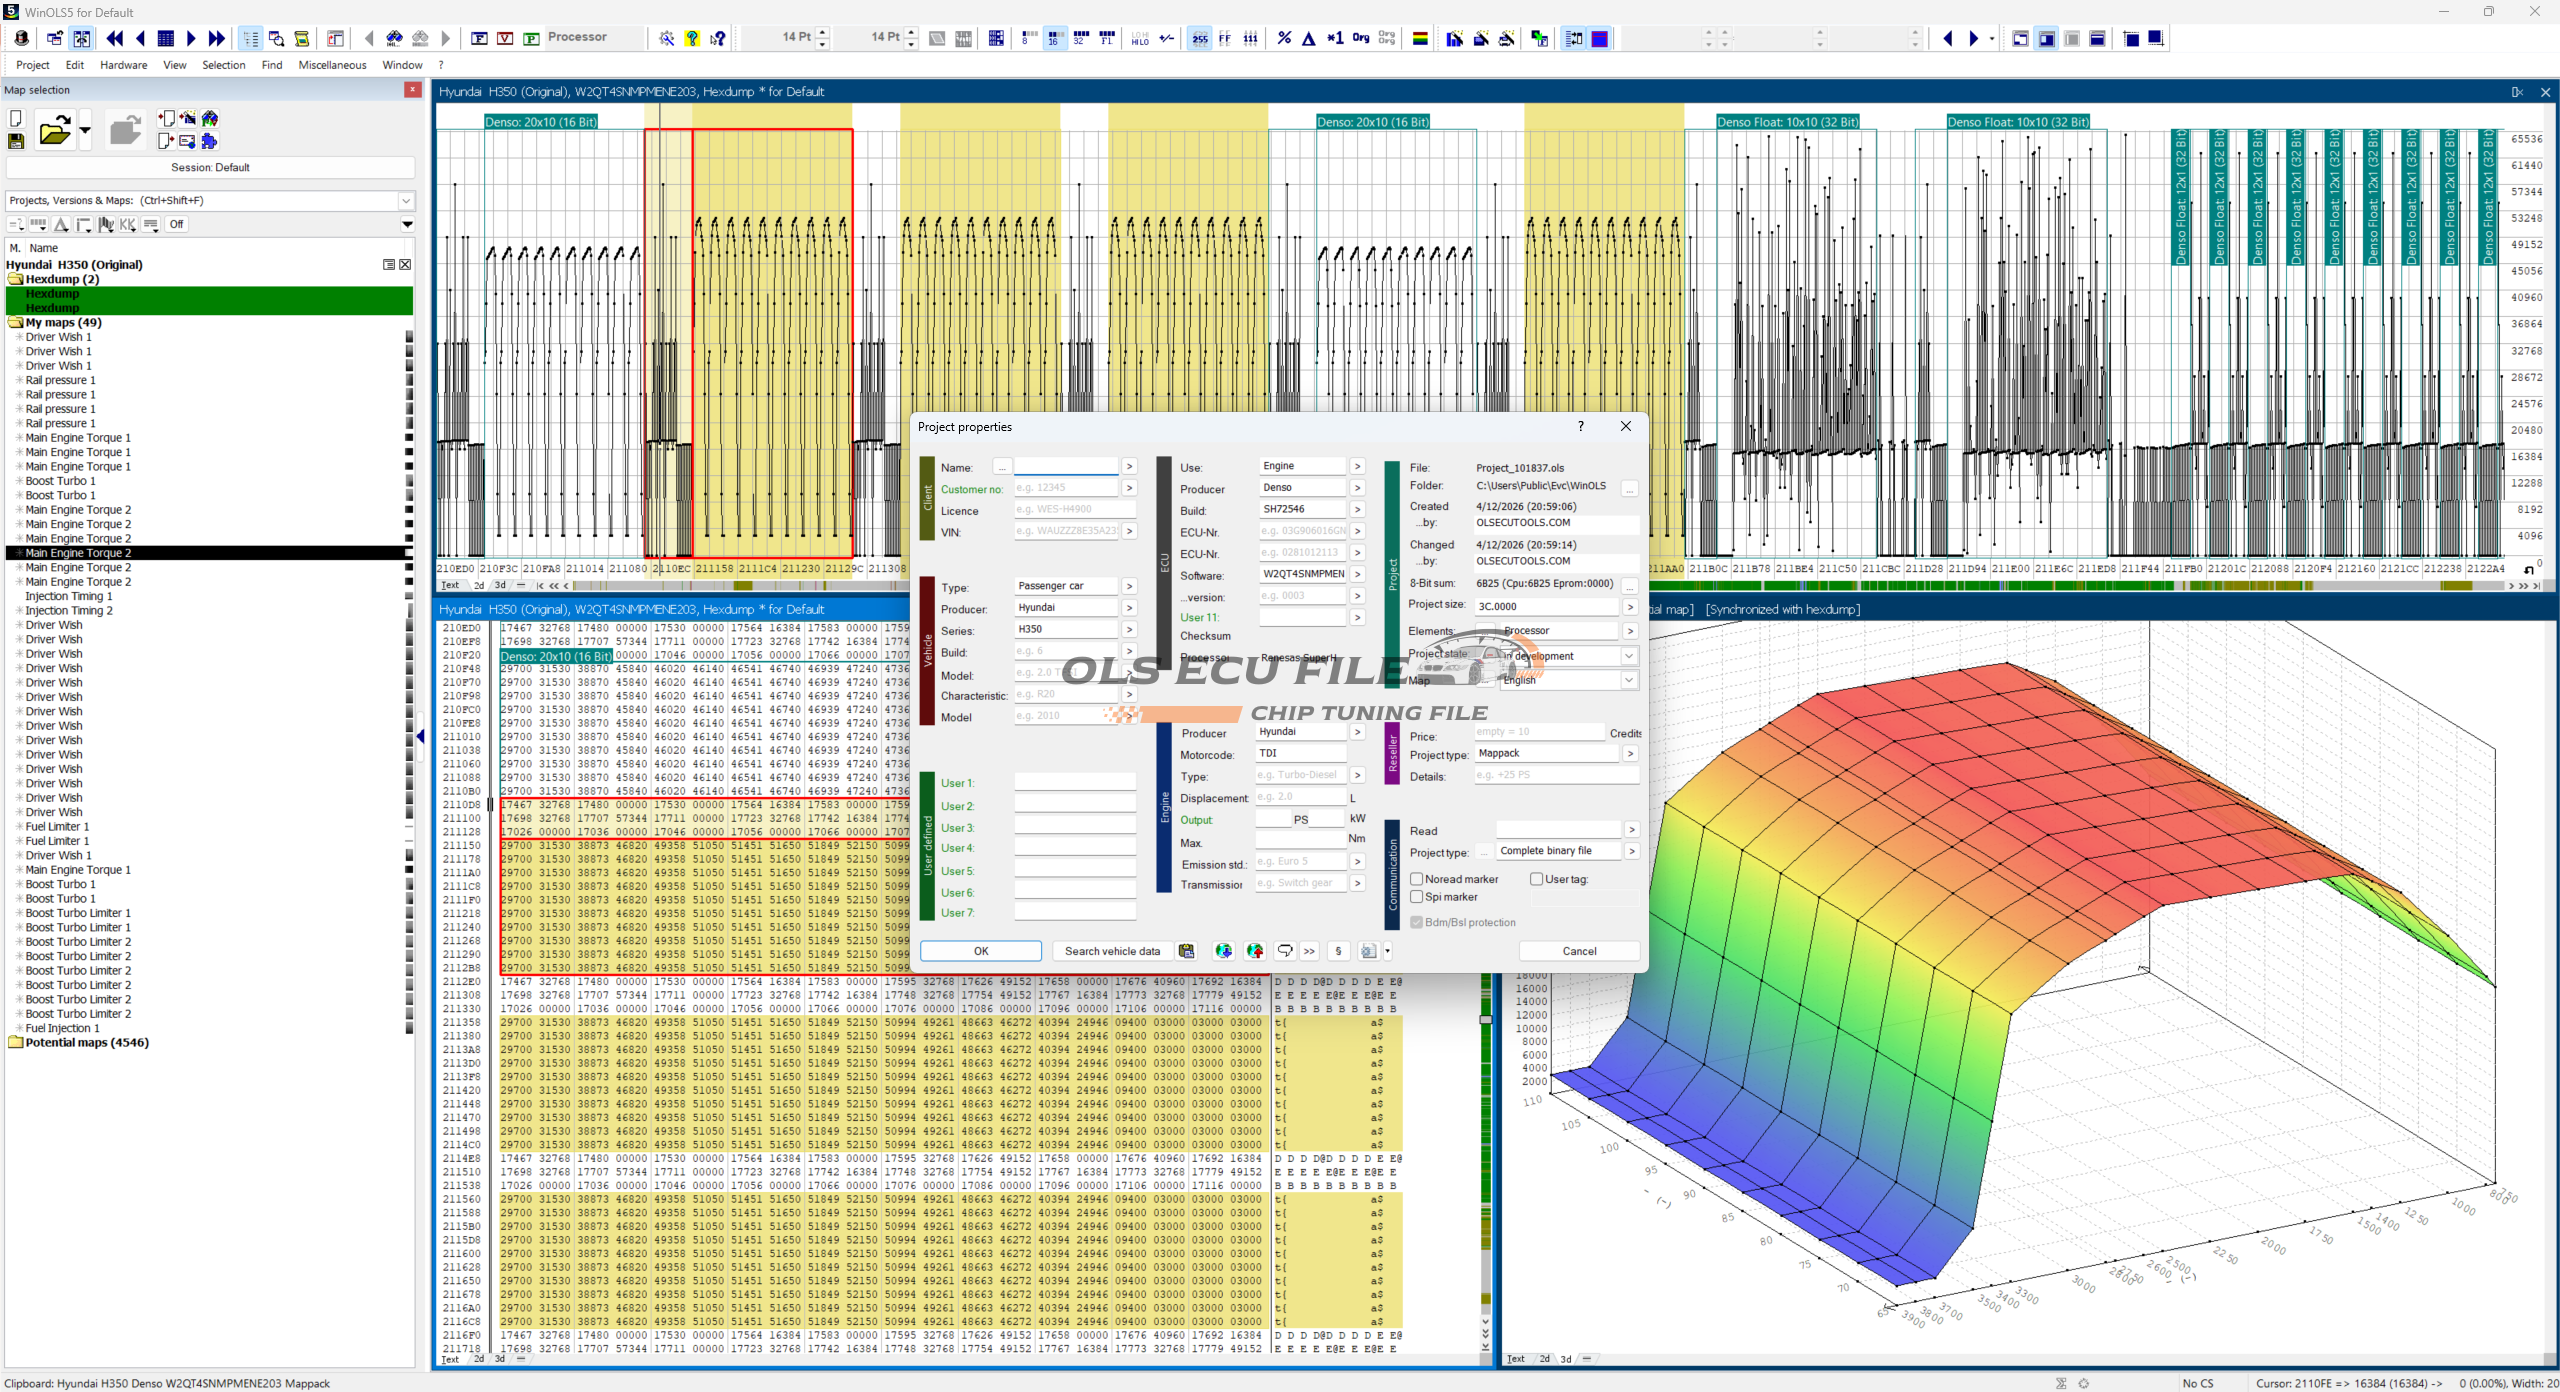Viewport: 2560px width, 1392px height.
Task: Collapse the My maps (49) folder
Action: 16,323
